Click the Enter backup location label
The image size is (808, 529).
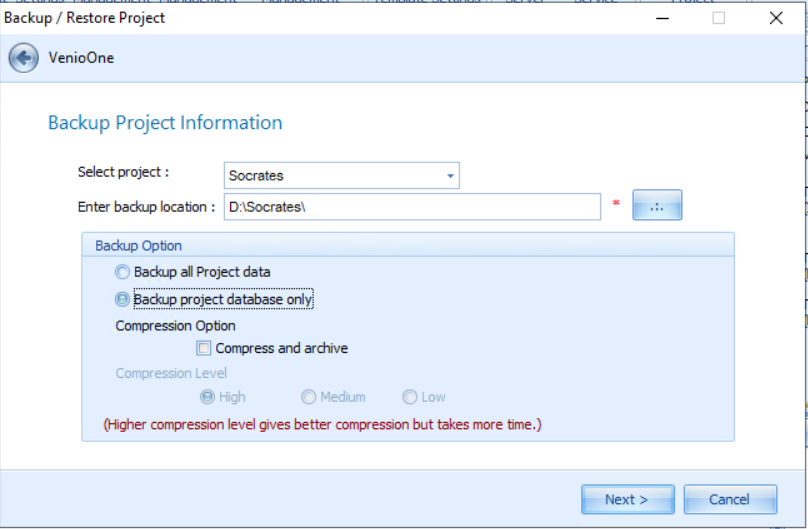click(x=146, y=207)
